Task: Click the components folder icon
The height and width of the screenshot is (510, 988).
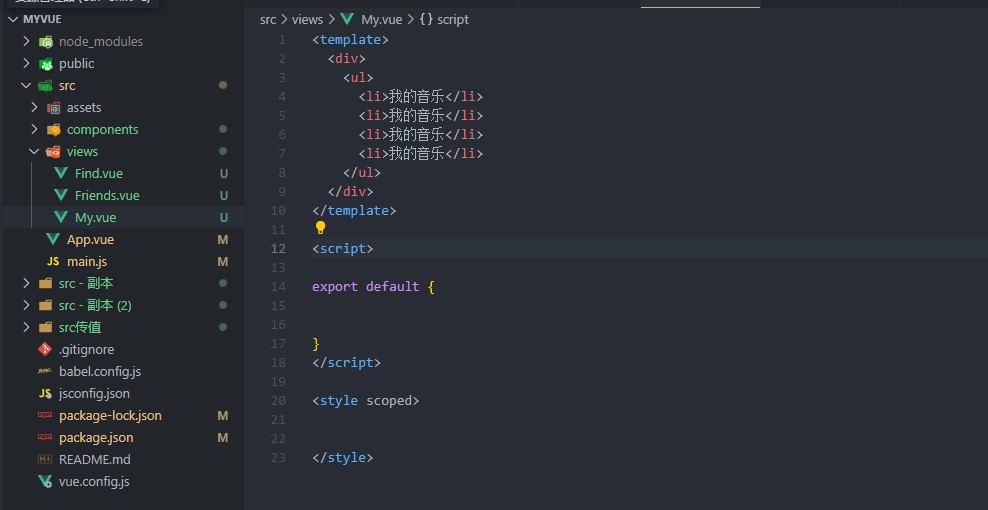Action: click(54, 130)
